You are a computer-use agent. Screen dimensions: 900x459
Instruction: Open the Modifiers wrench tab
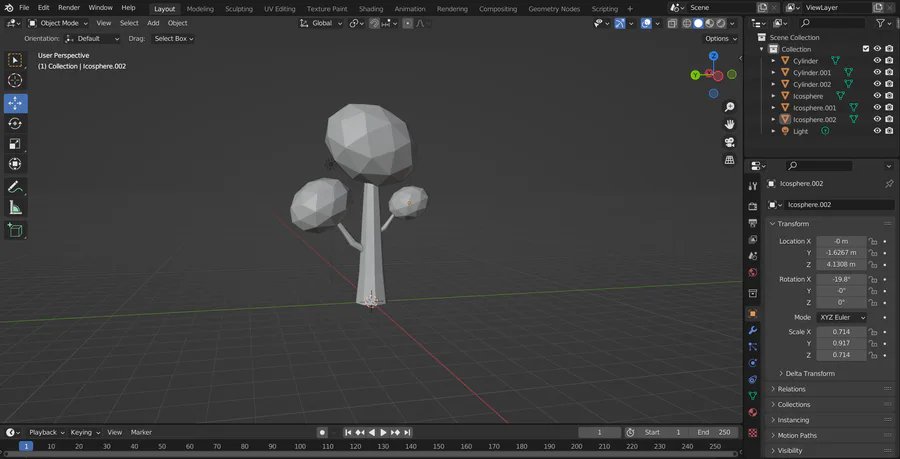(753, 330)
